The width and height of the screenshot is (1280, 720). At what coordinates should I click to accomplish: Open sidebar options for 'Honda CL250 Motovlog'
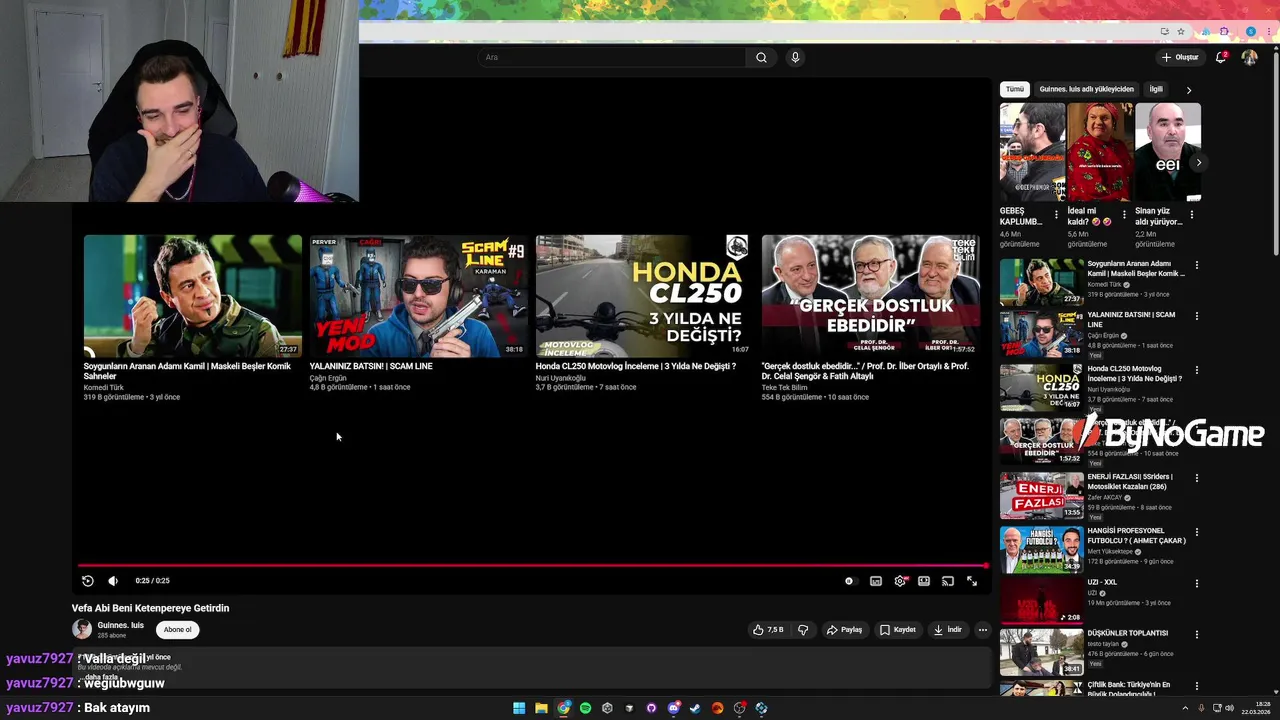1197,371
